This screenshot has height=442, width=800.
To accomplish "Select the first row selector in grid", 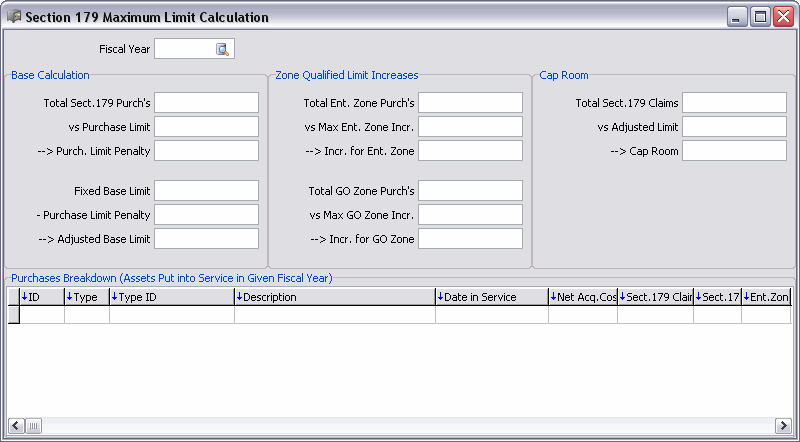I will (13, 315).
